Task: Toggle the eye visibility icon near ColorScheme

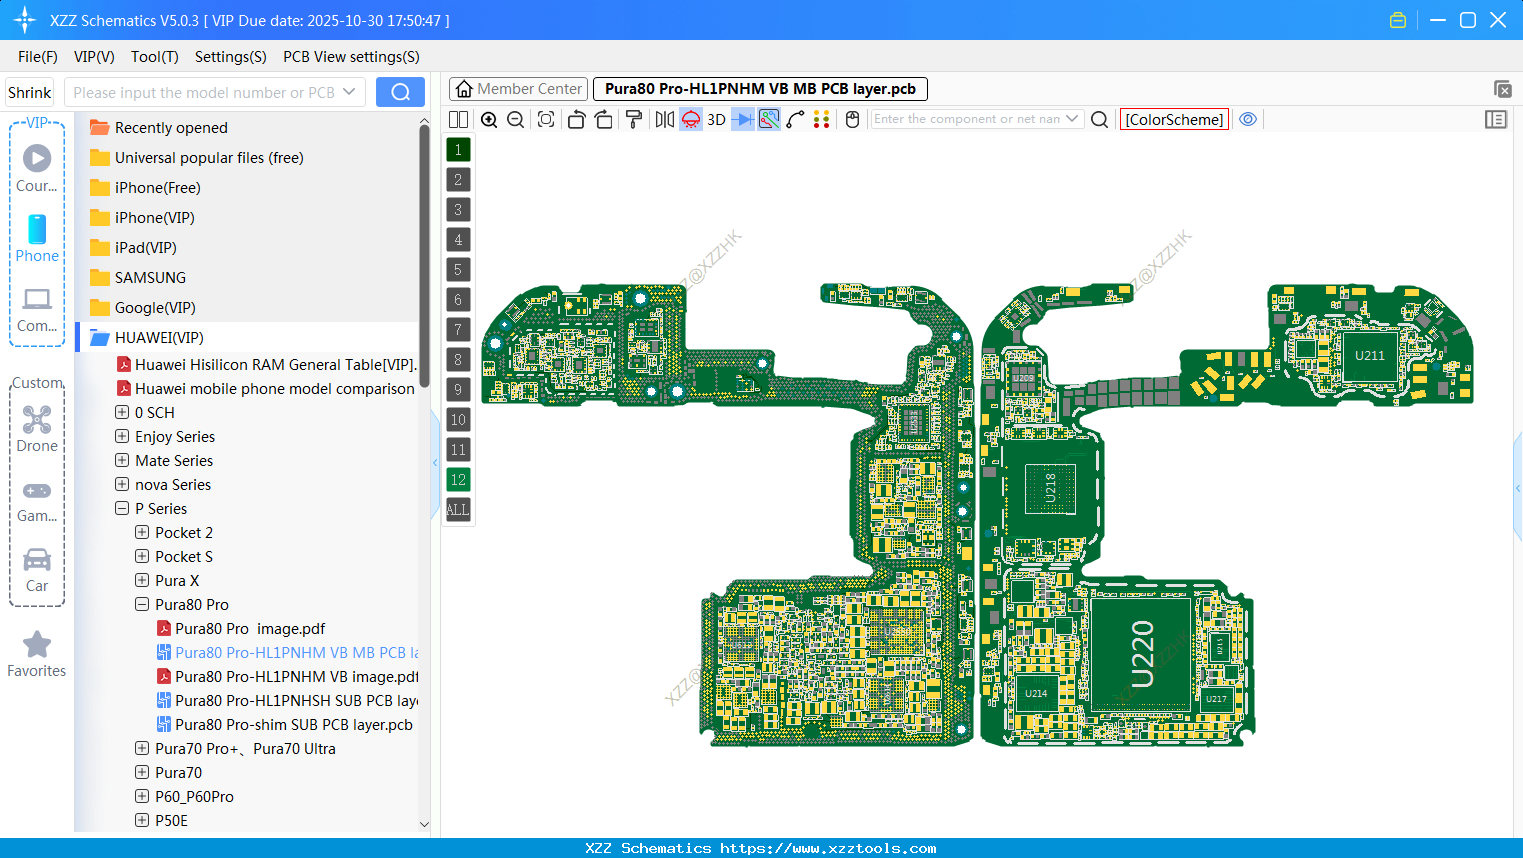Action: point(1247,119)
